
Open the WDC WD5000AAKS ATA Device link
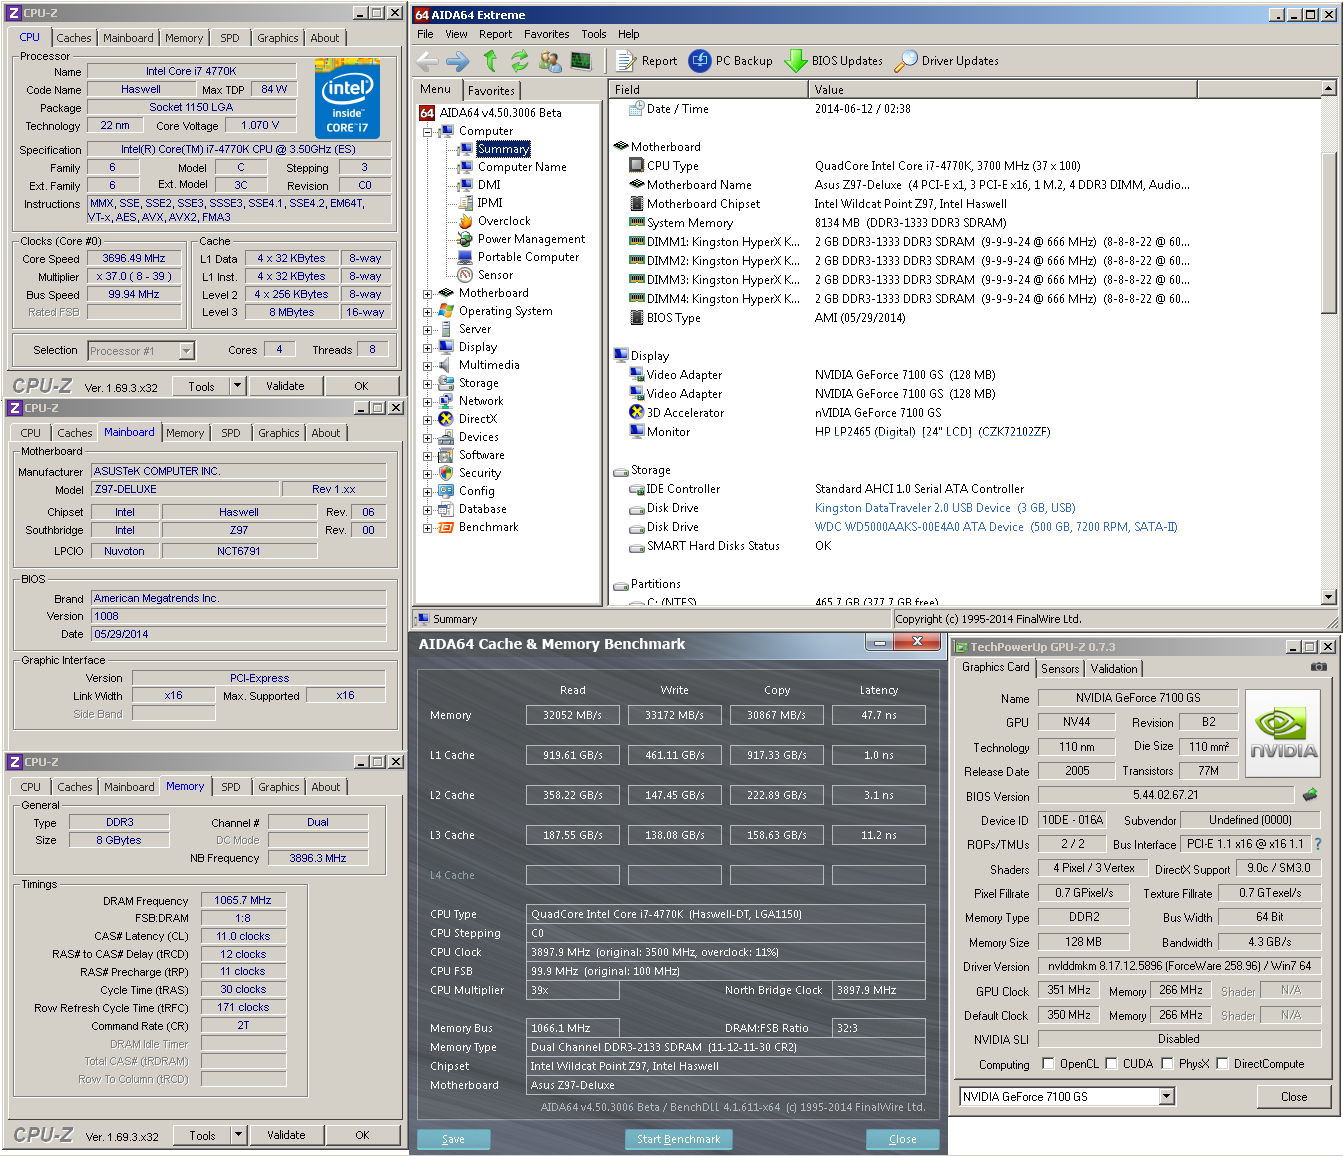[996, 527]
